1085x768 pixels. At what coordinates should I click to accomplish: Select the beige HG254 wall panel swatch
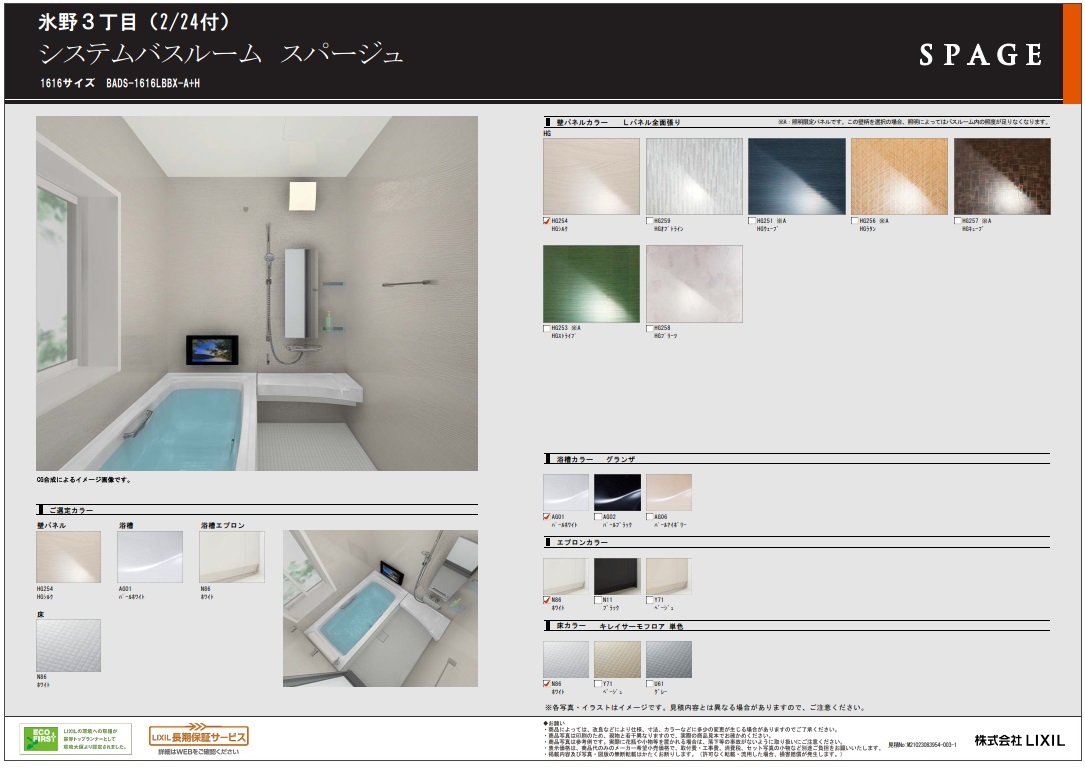592,176
